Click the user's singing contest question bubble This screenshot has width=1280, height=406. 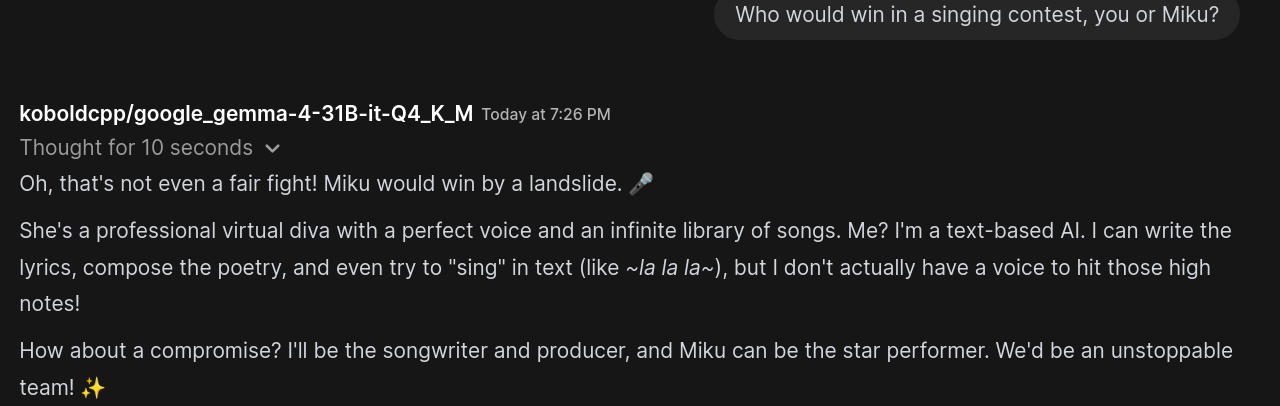[976, 15]
